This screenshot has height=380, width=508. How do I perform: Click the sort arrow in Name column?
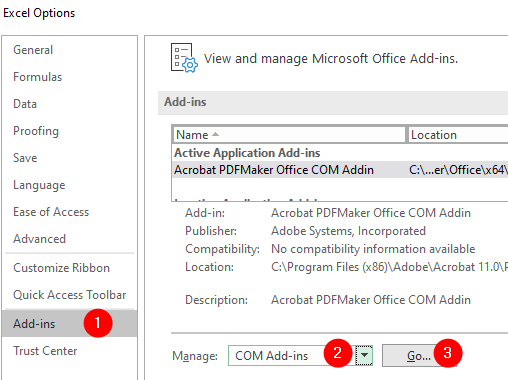pyautogui.click(x=215, y=134)
